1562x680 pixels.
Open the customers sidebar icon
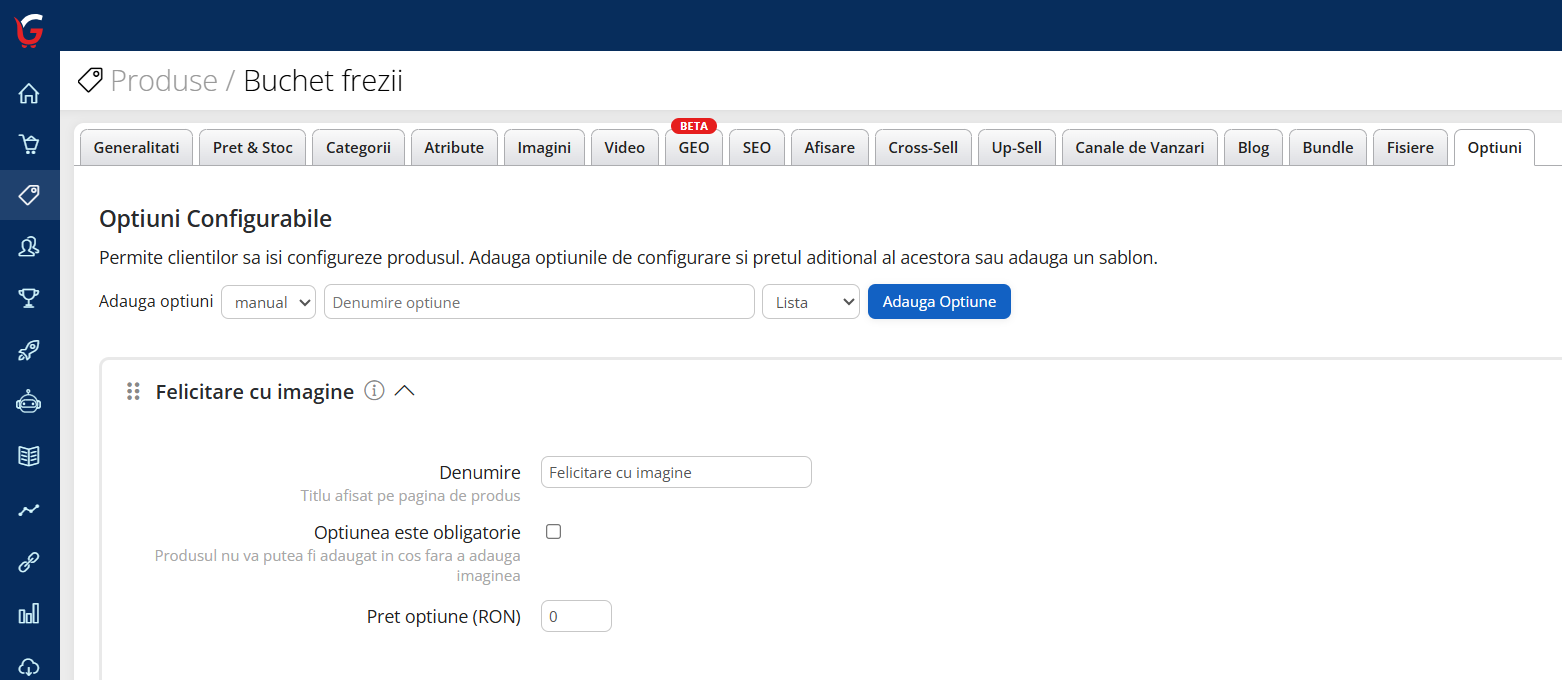29,246
